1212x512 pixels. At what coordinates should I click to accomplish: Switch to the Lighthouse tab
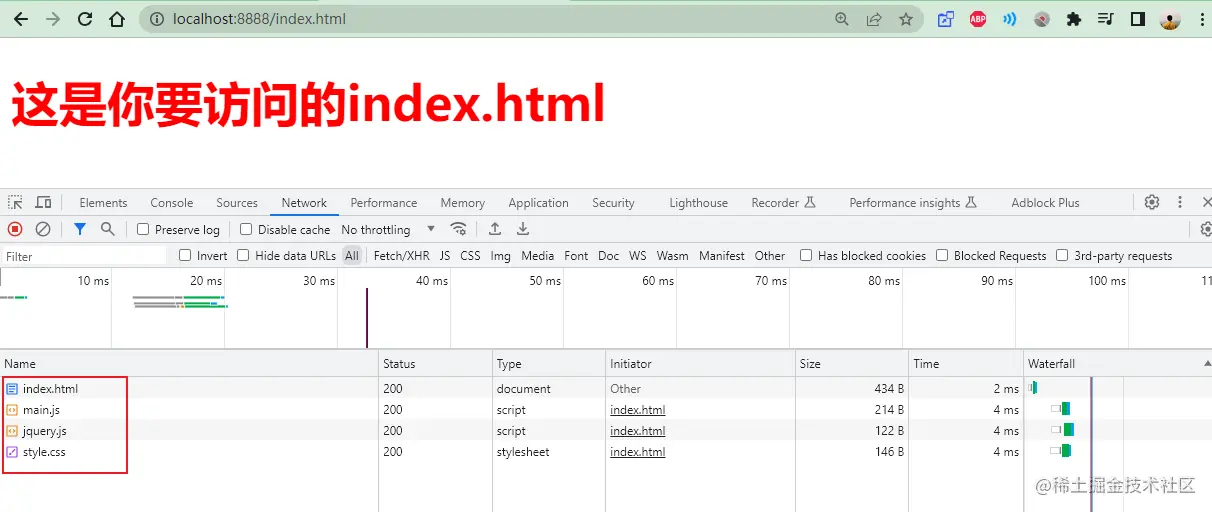tap(698, 202)
